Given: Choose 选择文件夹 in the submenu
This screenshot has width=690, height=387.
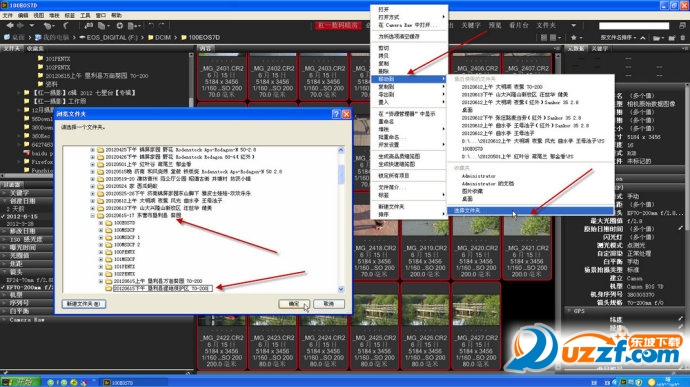Looking at the screenshot, I should [530, 210].
